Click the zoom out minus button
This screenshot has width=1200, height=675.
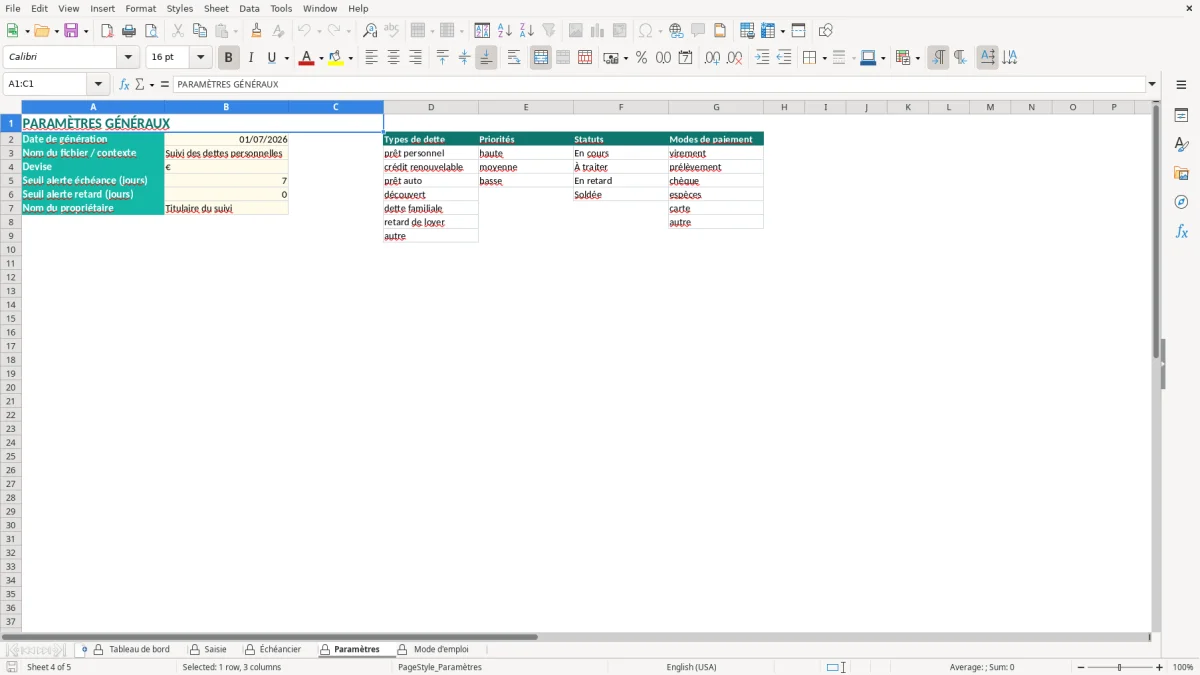[x=1081, y=667]
